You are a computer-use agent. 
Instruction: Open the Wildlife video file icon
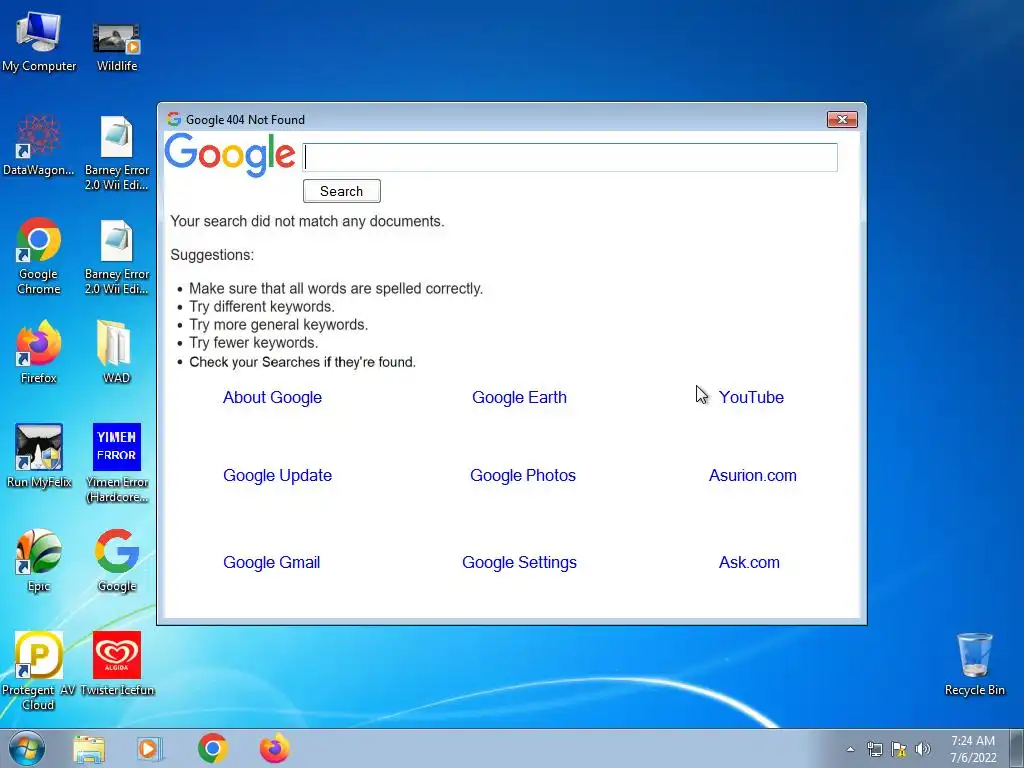(x=117, y=46)
